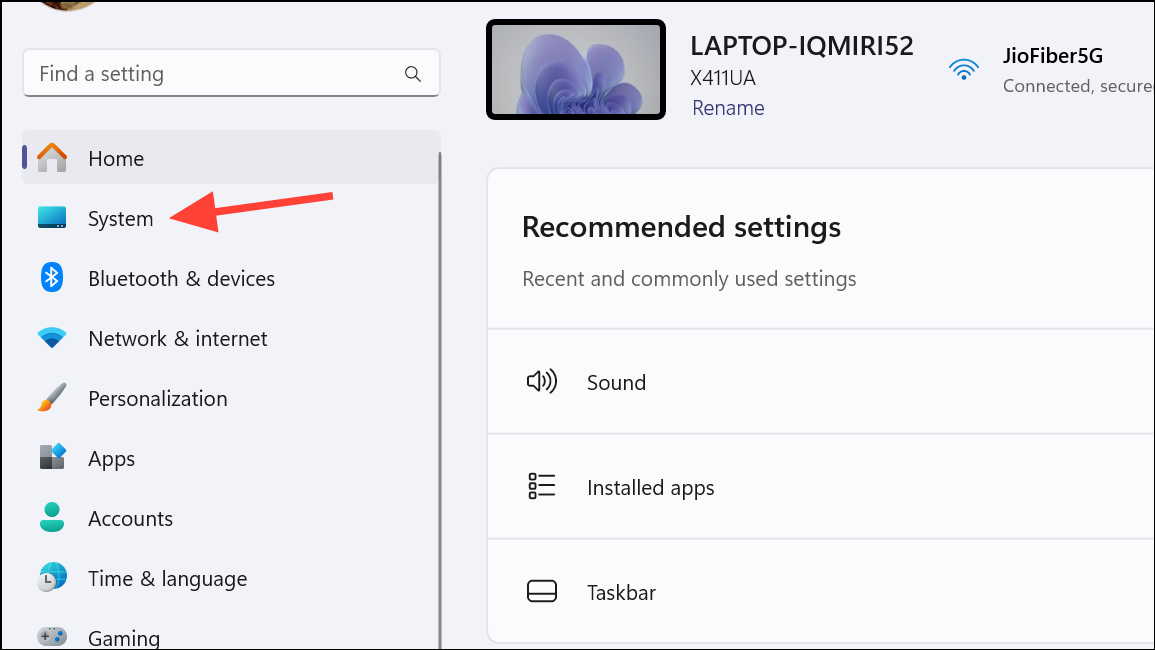Select the Personalization paintbrush icon
Screen dimensions: 1155x650
tap(51, 398)
